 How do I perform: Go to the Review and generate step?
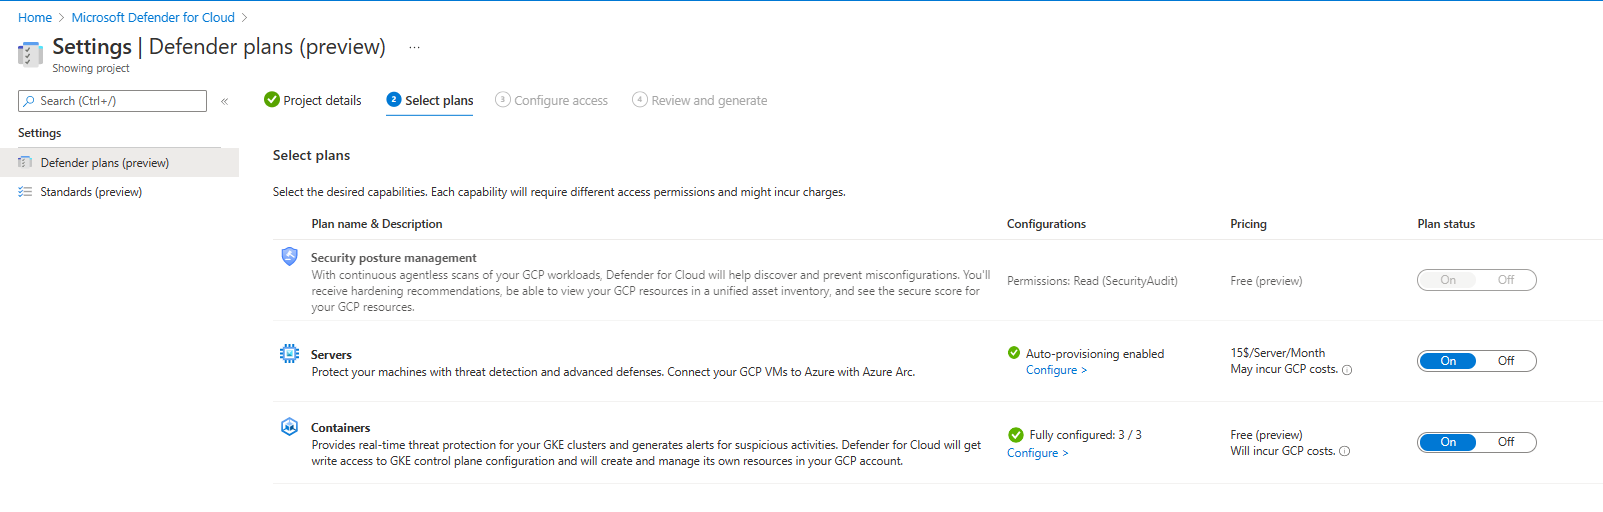[x=700, y=100]
